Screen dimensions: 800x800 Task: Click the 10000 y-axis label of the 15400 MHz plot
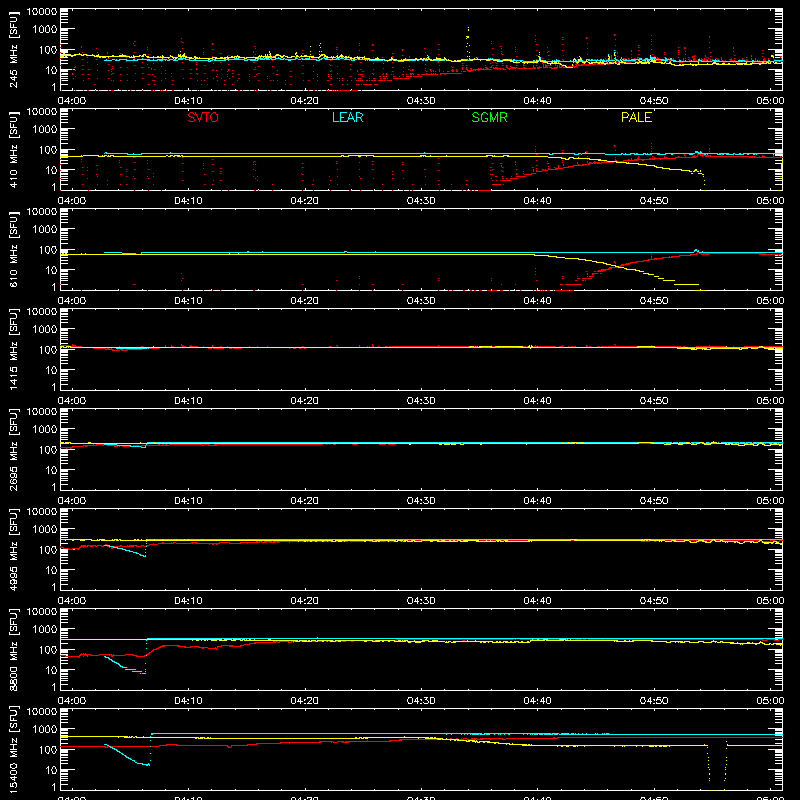click(x=42, y=712)
